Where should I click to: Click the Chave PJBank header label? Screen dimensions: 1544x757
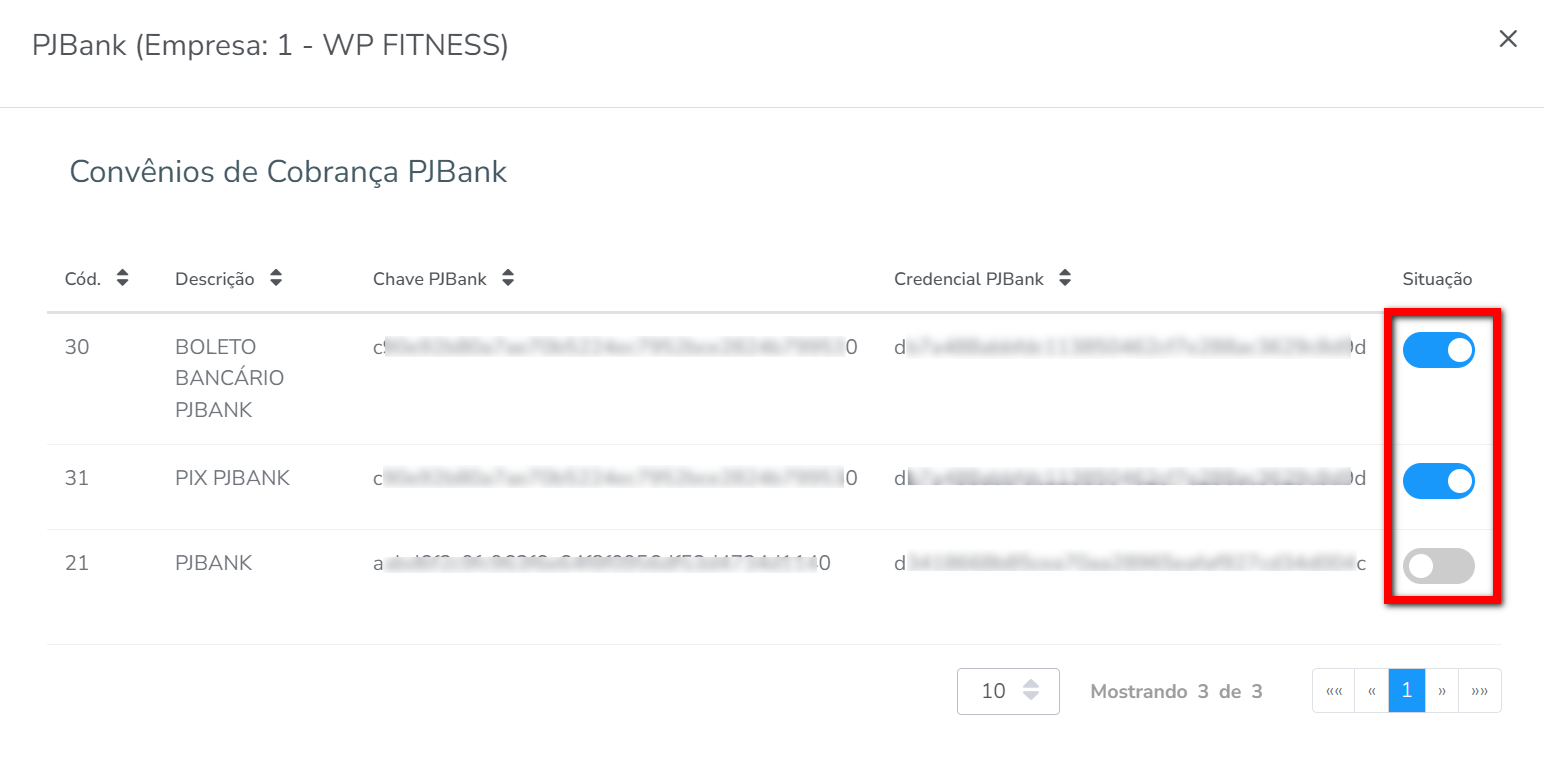click(x=430, y=279)
